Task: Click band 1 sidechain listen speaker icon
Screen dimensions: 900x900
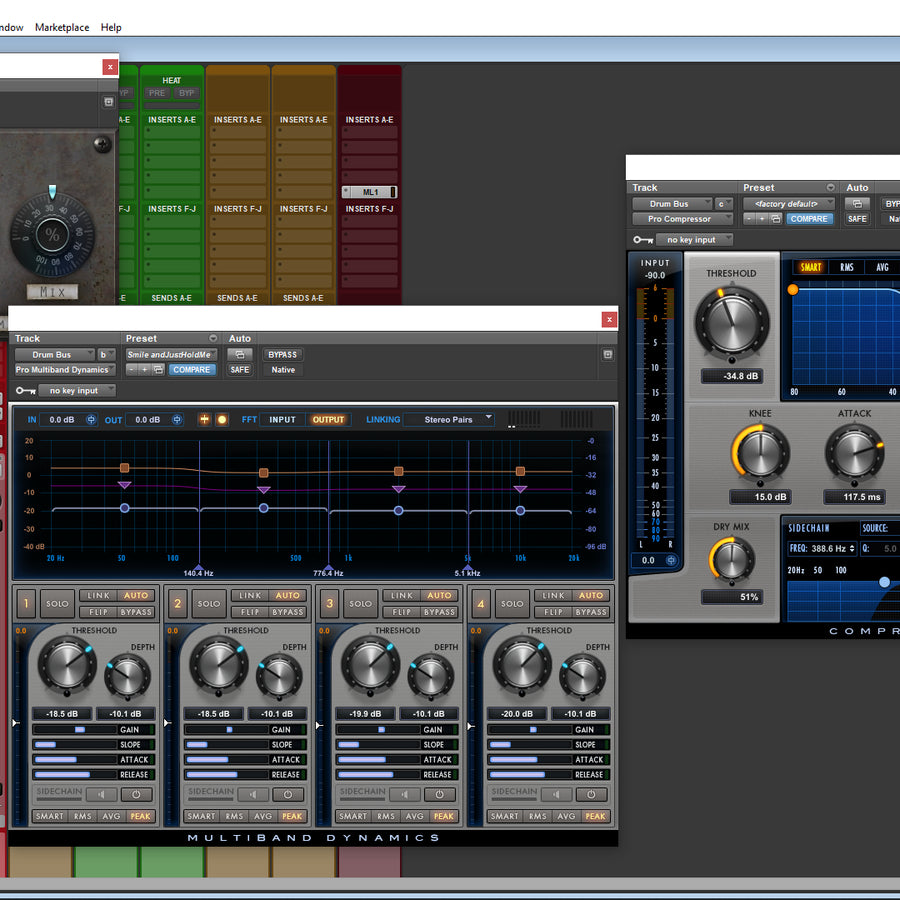Action: (100, 795)
